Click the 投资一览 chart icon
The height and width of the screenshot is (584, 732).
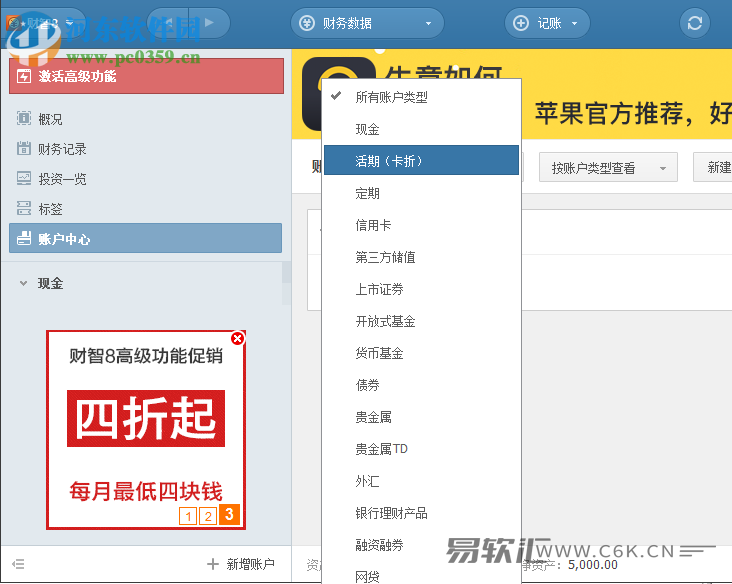pyautogui.click(x=24, y=179)
